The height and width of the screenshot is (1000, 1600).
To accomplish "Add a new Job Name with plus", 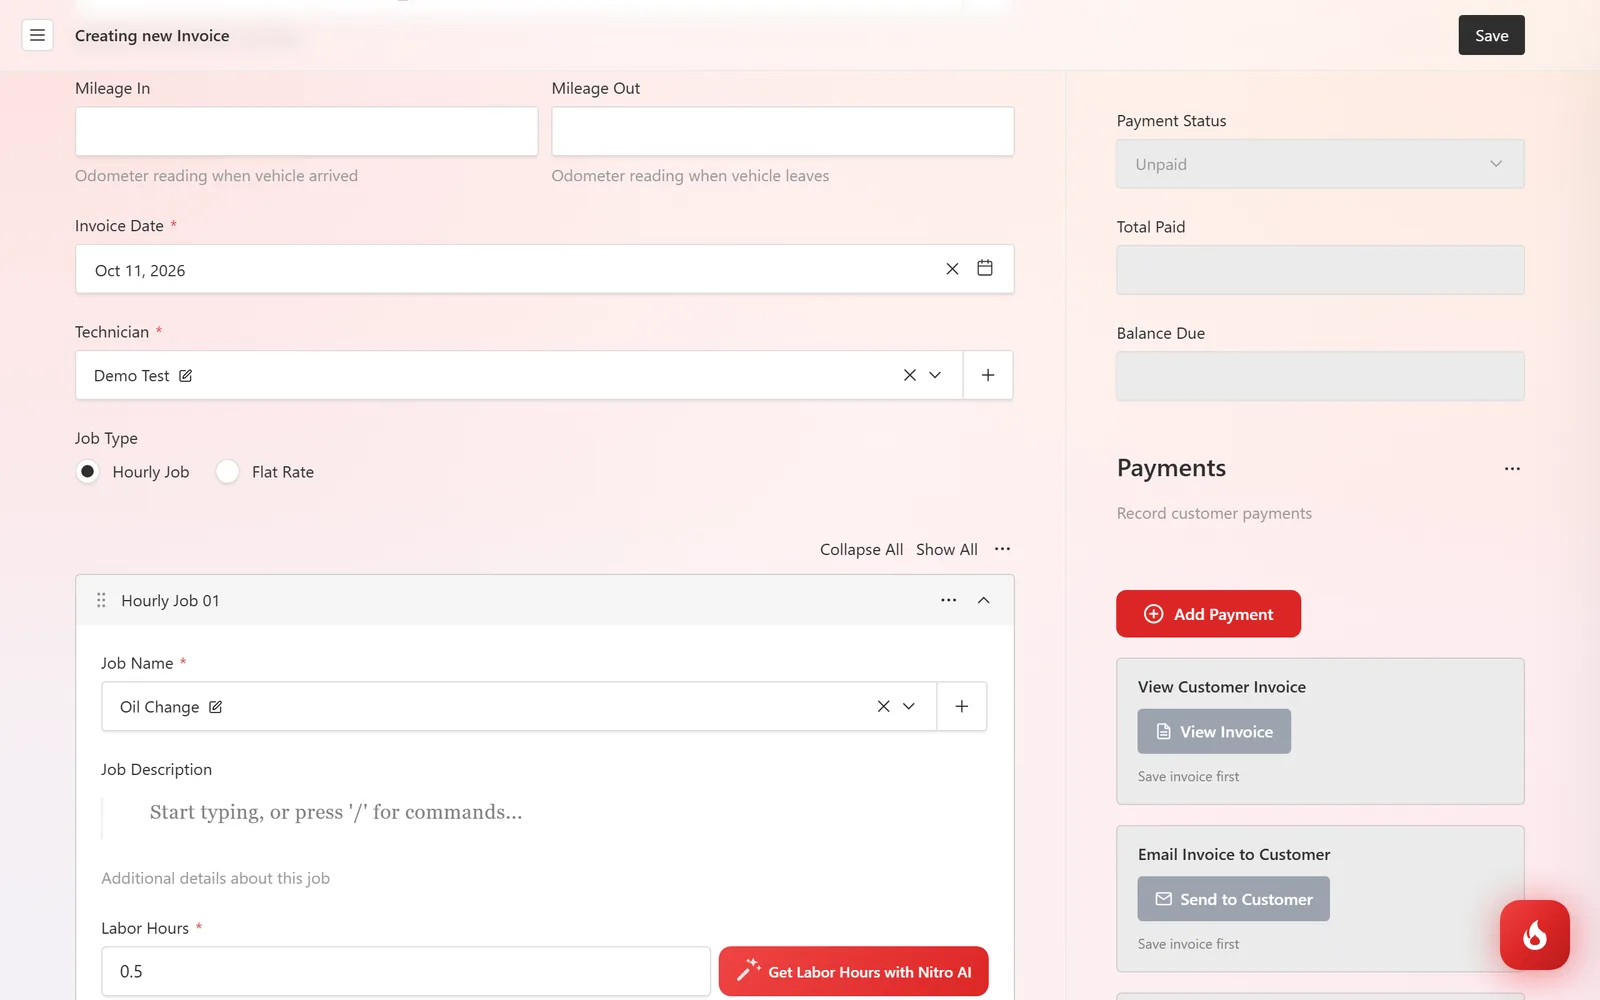I will point(962,706).
